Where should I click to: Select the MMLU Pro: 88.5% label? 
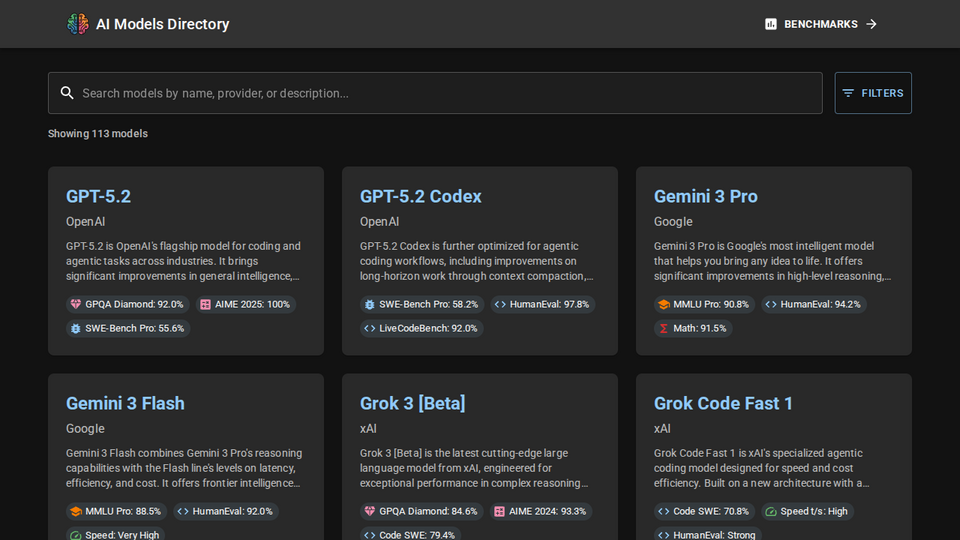click(123, 511)
